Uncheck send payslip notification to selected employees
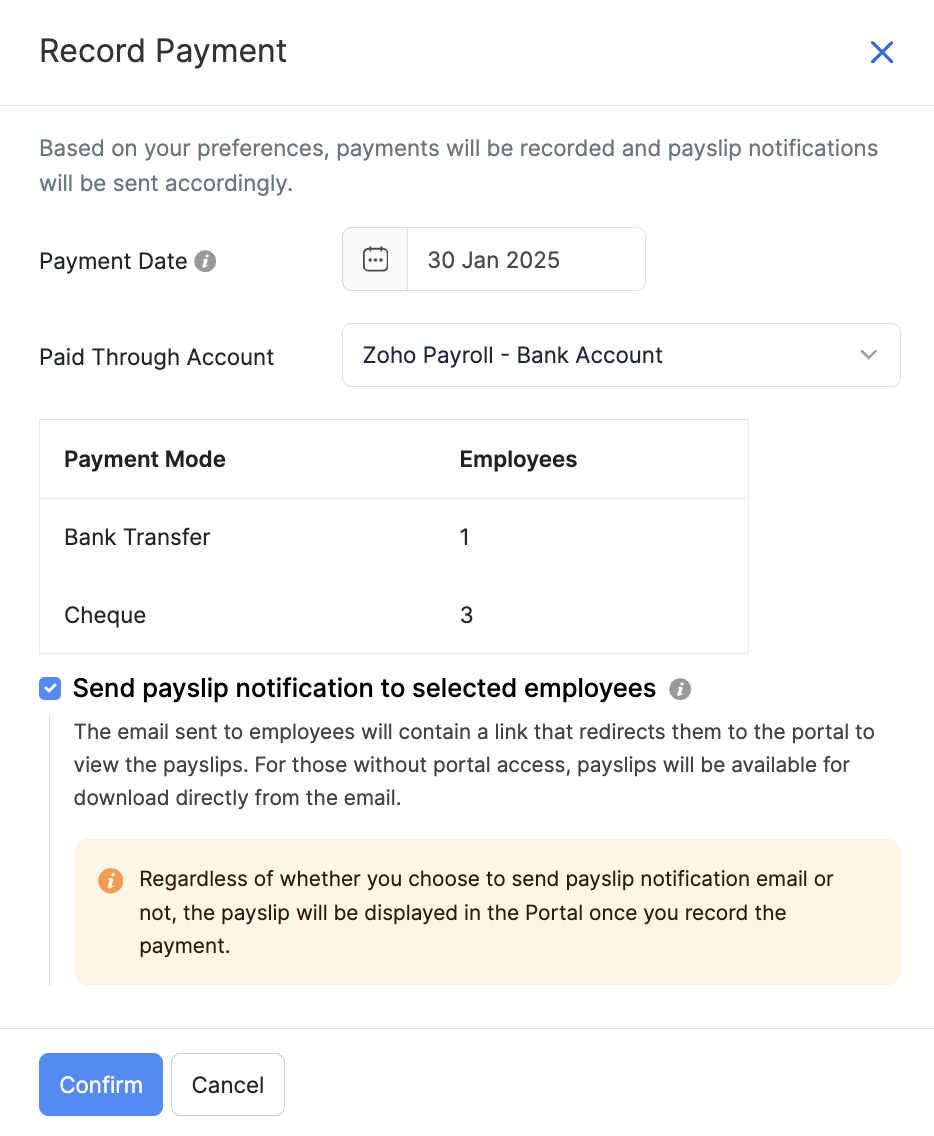934x1136 pixels. click(x=49, y=688)
